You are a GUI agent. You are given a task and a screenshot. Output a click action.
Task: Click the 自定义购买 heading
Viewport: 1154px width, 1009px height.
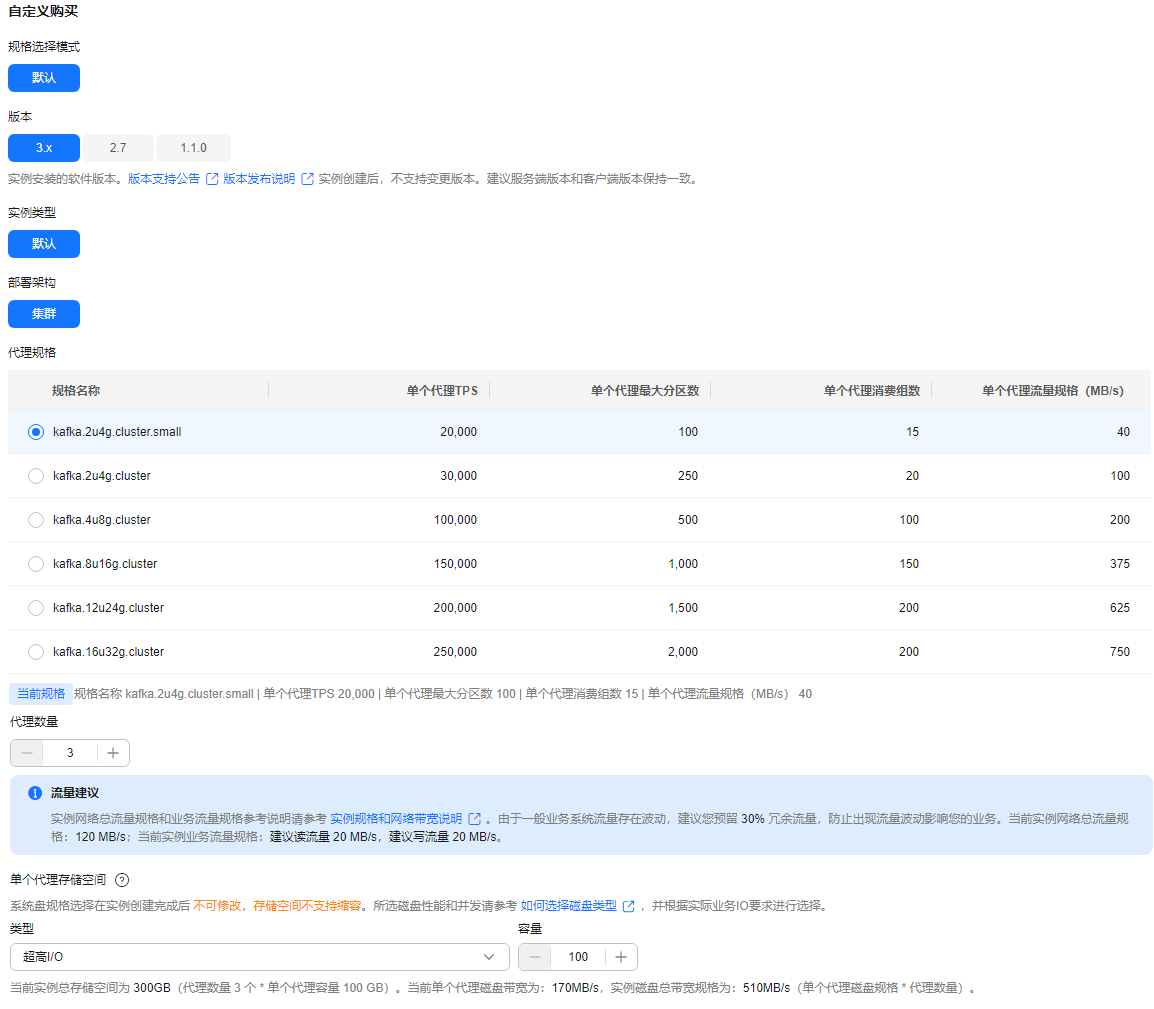click(x=43, y=12)
